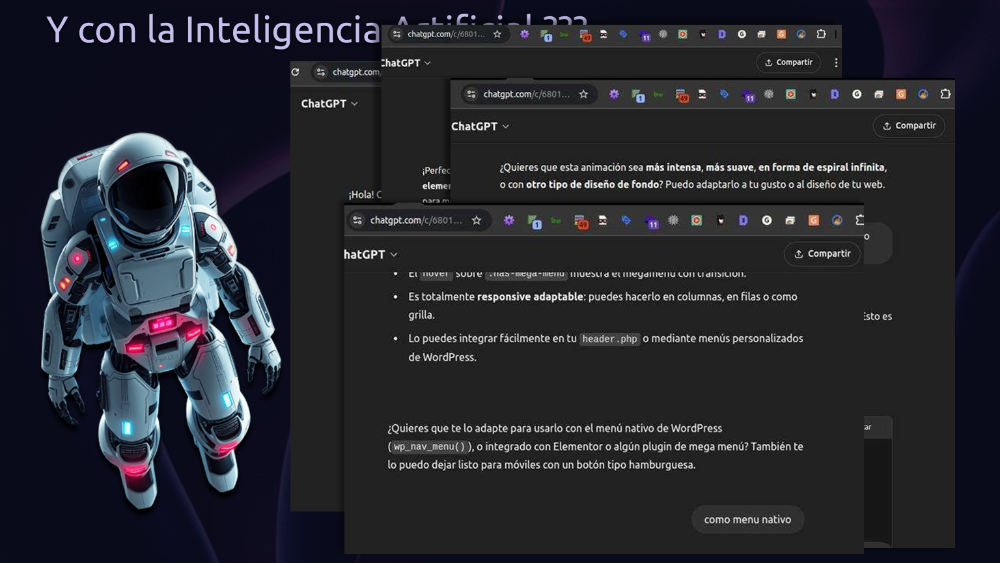Expand the ChatGPT model dropdown in the leftmost window
Viewport: 1000px width, 563px height.
tap(329, 103)
